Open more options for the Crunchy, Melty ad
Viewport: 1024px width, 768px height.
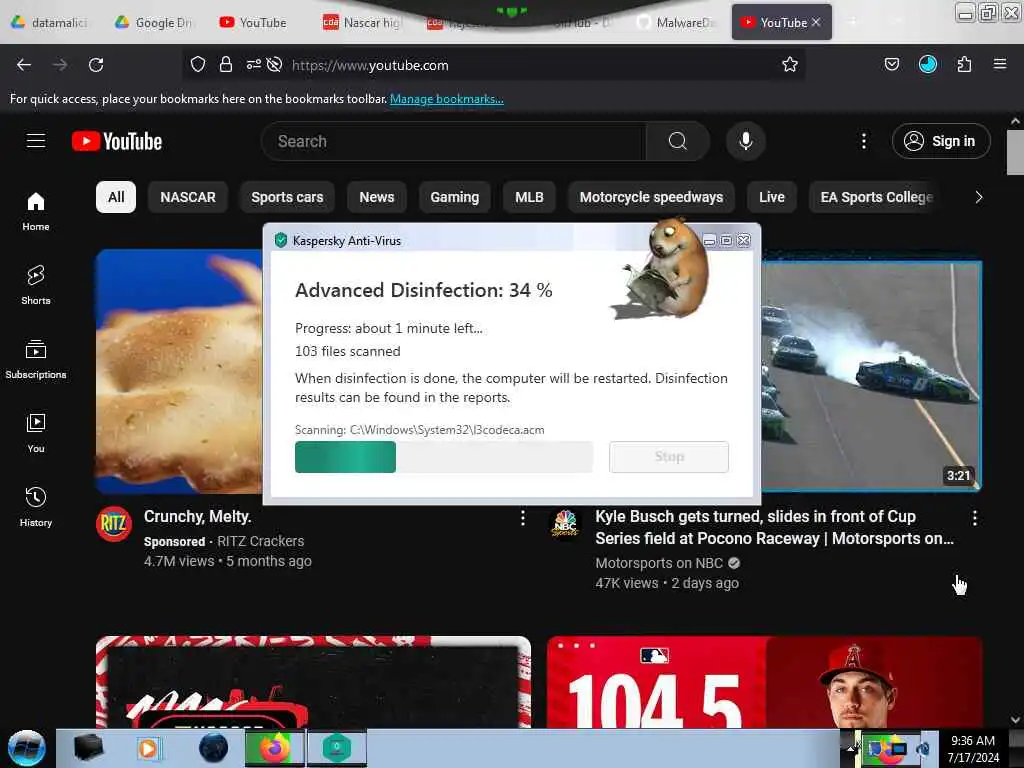522,519
